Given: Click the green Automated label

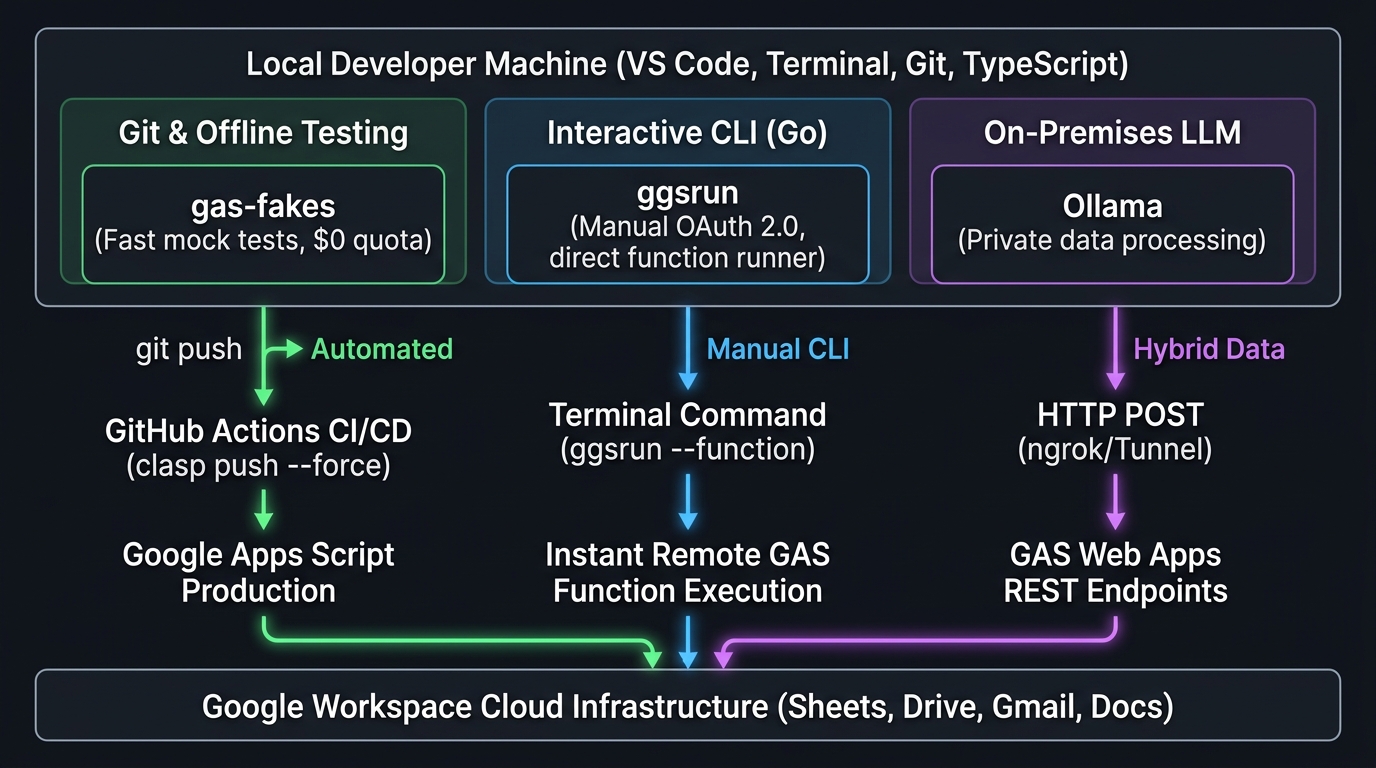Looking at the screenshot, I should point(382,349).
